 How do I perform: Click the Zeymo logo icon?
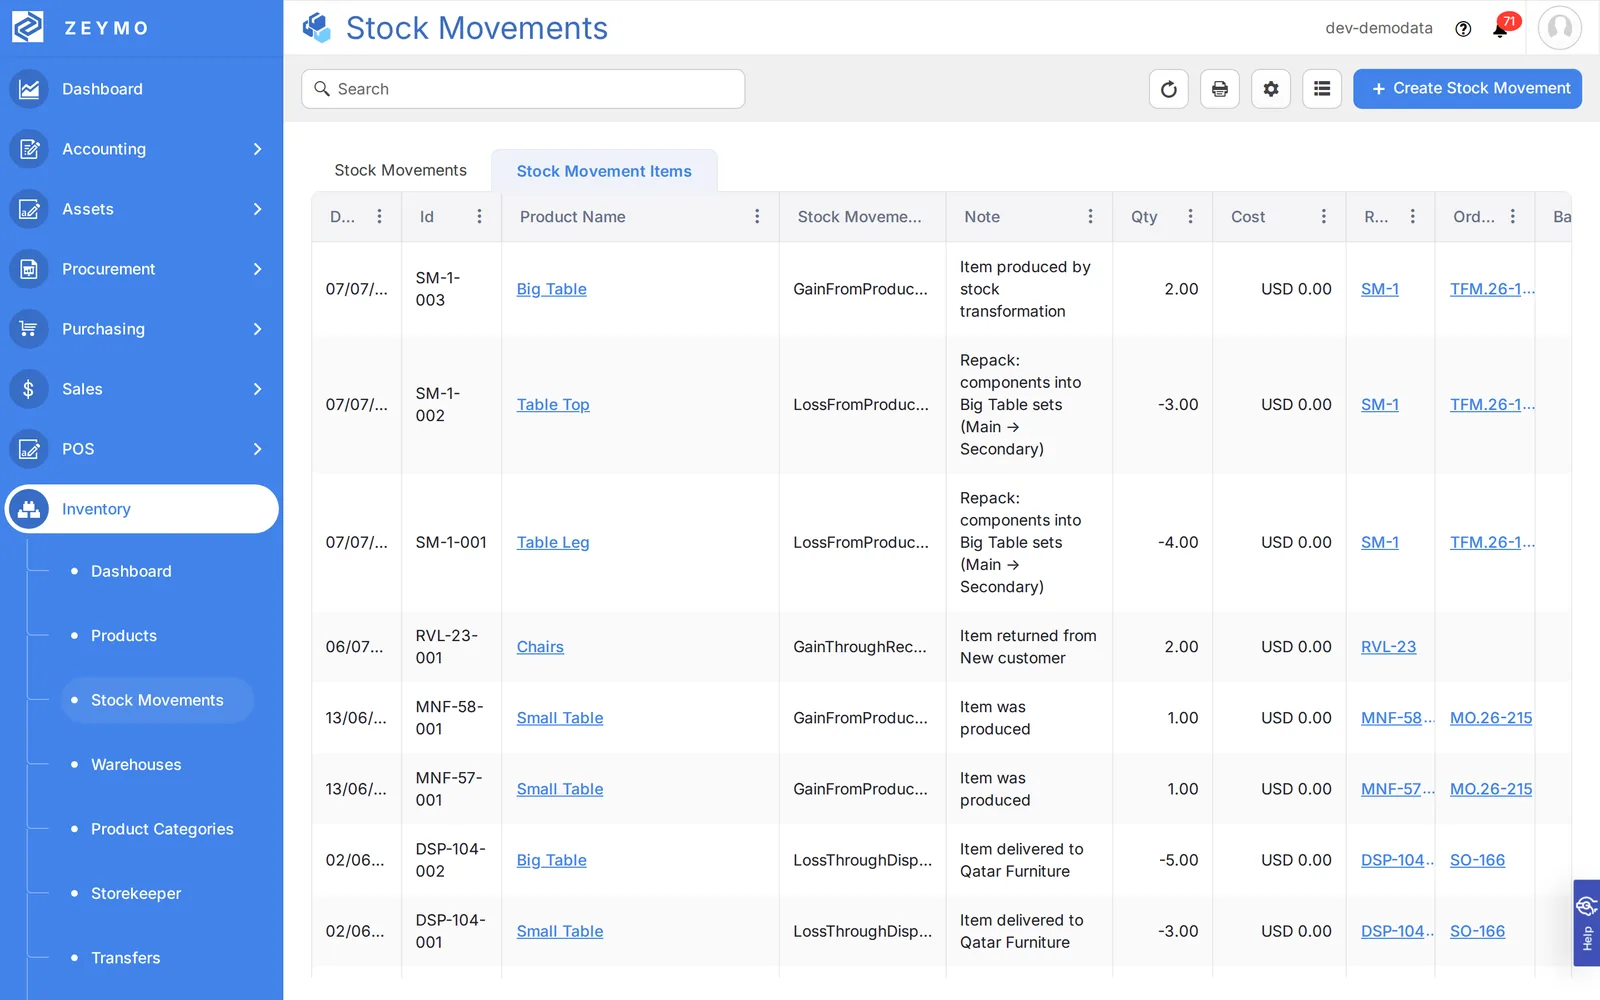[27, 27]
